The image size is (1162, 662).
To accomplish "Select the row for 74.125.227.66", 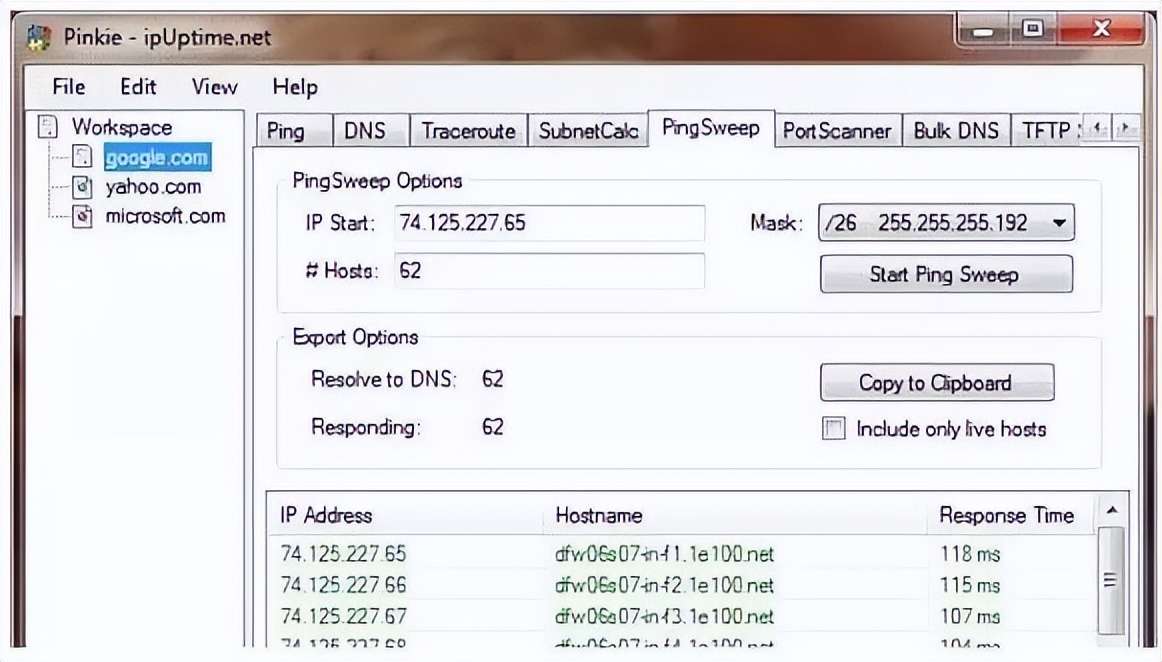I will pyautogui.click(x=680, y=585).
